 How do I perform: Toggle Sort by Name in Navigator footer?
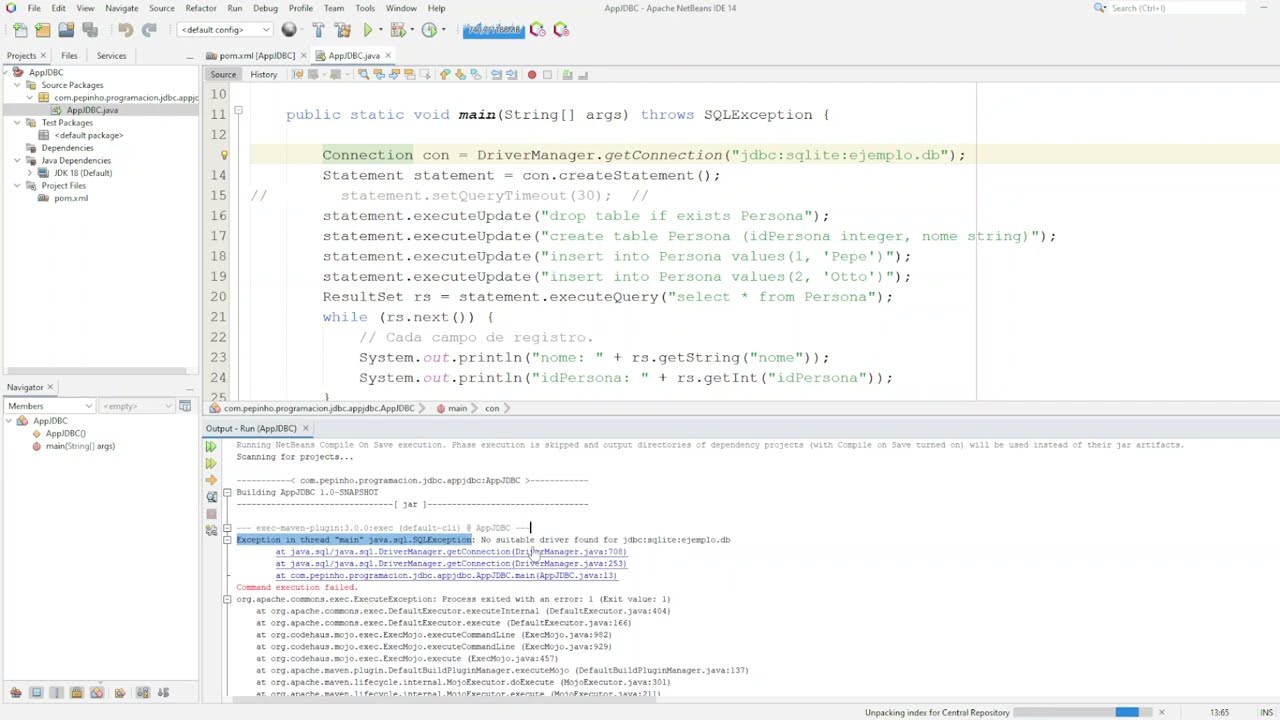(x=143, y=693)
